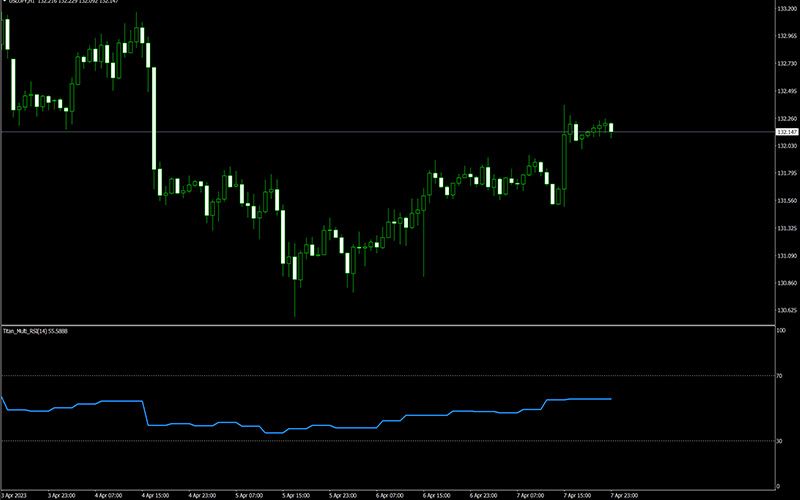
Task: Select the 132.730 price scale label
Action: (x=787, y=64)
